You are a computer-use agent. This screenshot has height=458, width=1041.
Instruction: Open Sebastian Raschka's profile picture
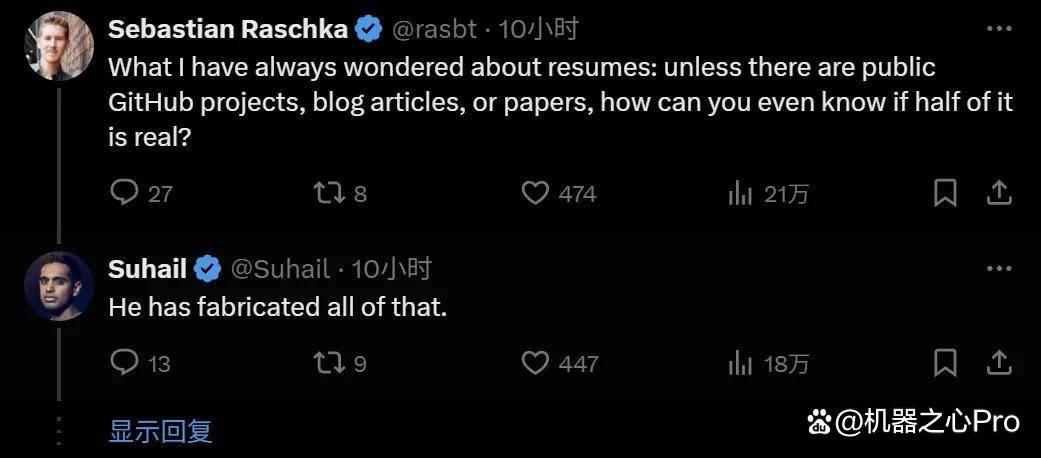click(x=58, y=45)
